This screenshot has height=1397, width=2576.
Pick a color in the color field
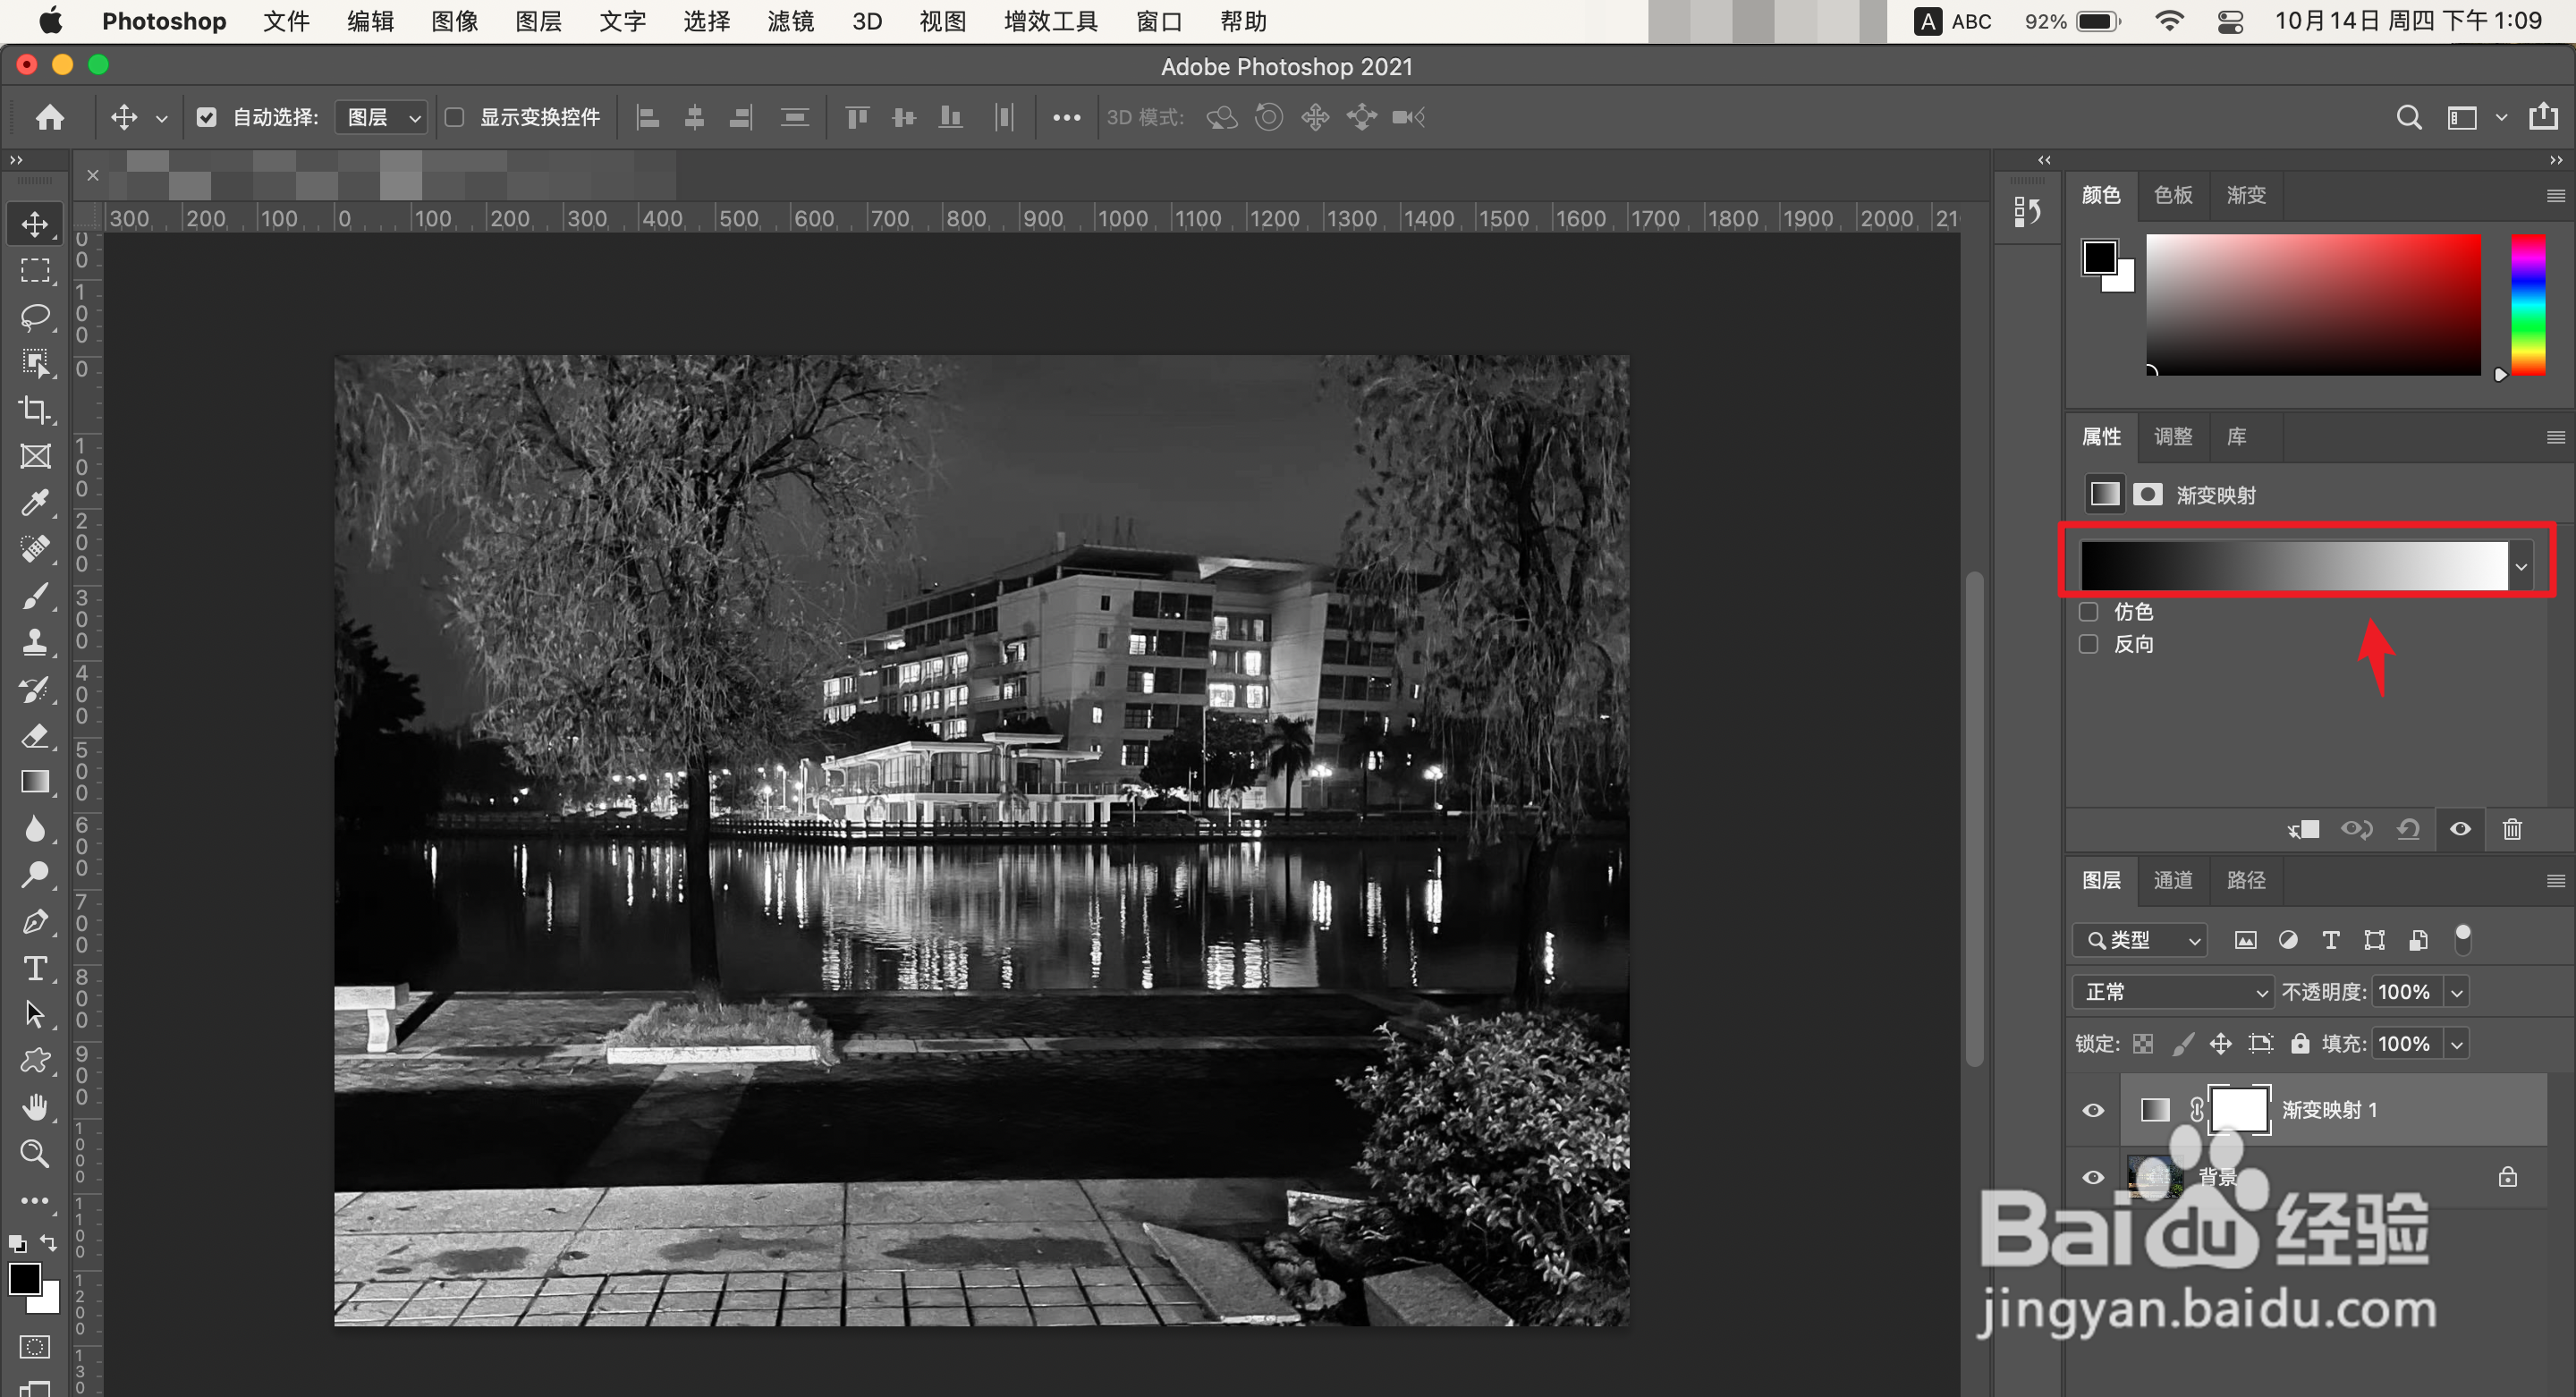[x=2313, y=305]
